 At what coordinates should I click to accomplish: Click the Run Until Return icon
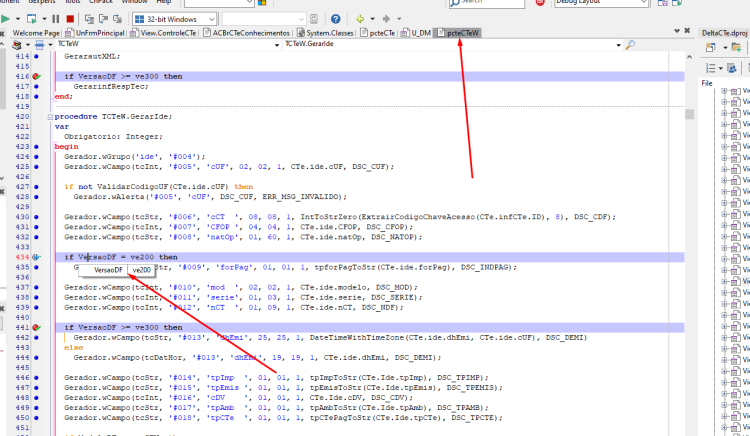(117, 19)
